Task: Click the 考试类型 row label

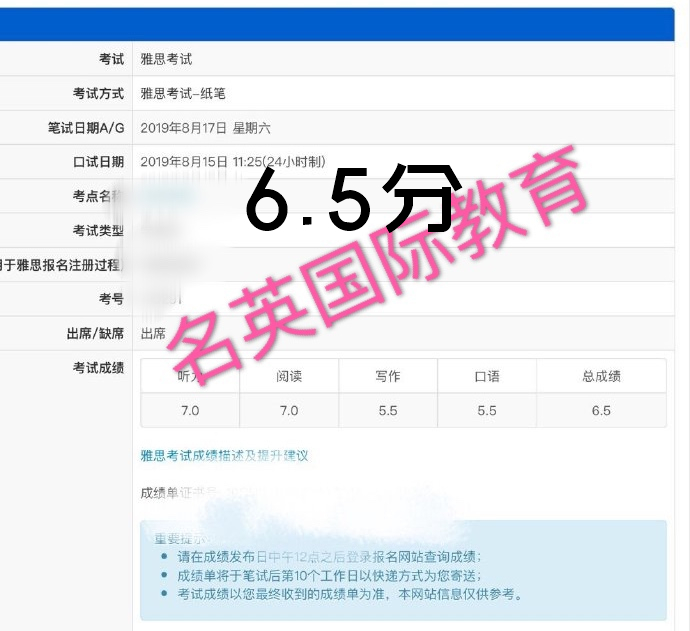Action: [x=98, y=230]
